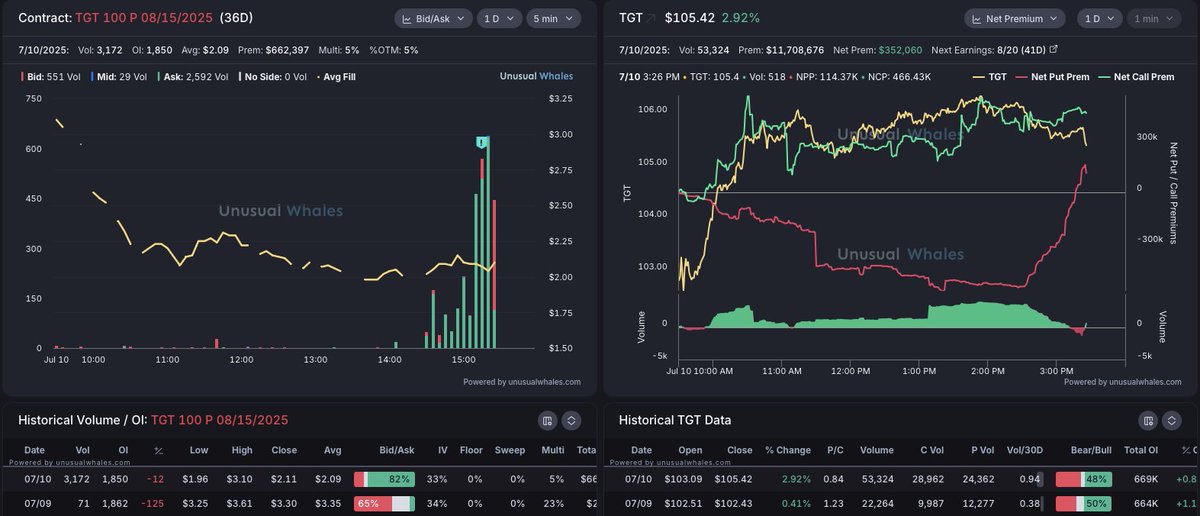1200x516 pixels.
Task: Open the 1 min interval dropdown
Action: 1154,19
